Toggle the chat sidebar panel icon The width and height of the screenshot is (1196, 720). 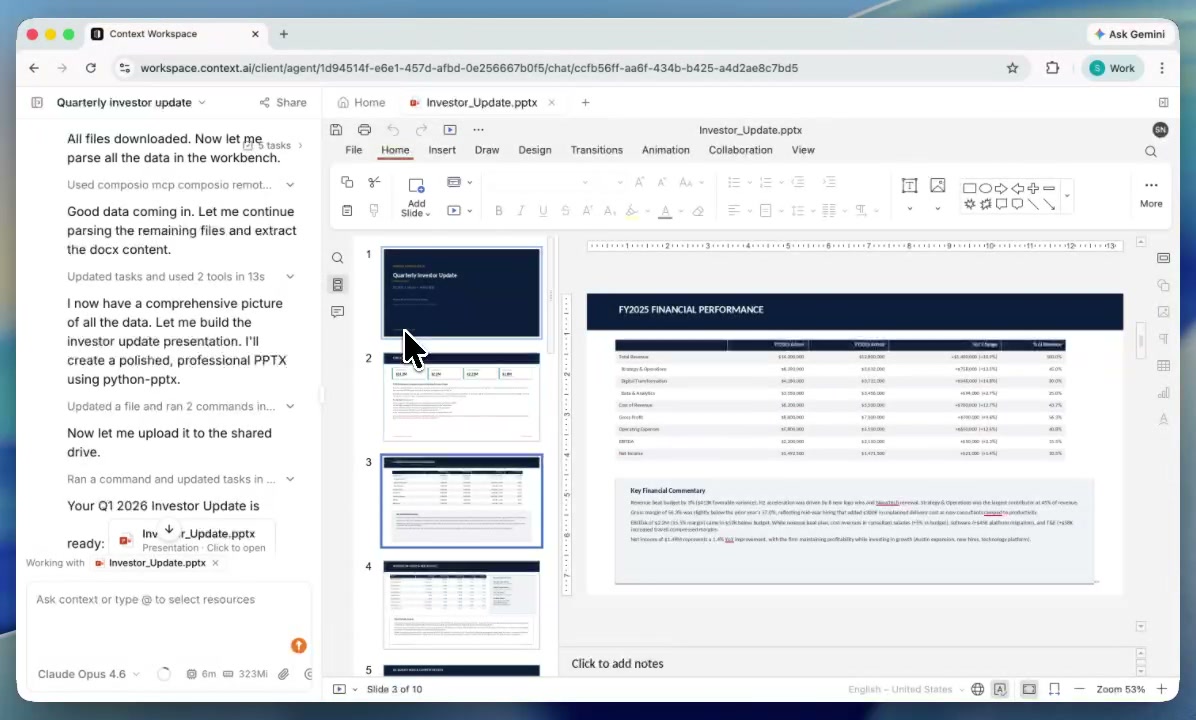37,102
